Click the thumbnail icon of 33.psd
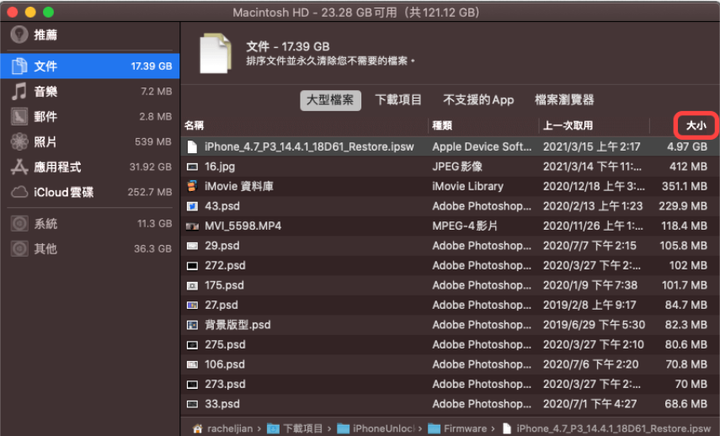 pos(192,404)
